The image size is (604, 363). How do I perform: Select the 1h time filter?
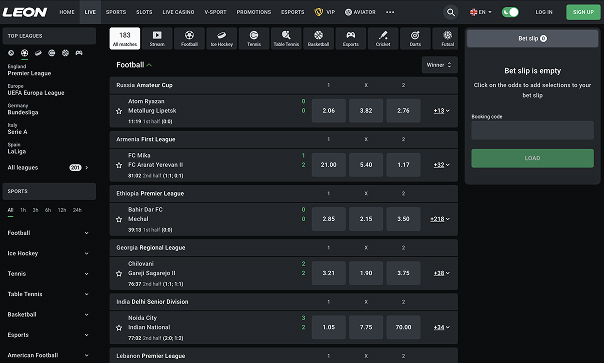(23, 210)
